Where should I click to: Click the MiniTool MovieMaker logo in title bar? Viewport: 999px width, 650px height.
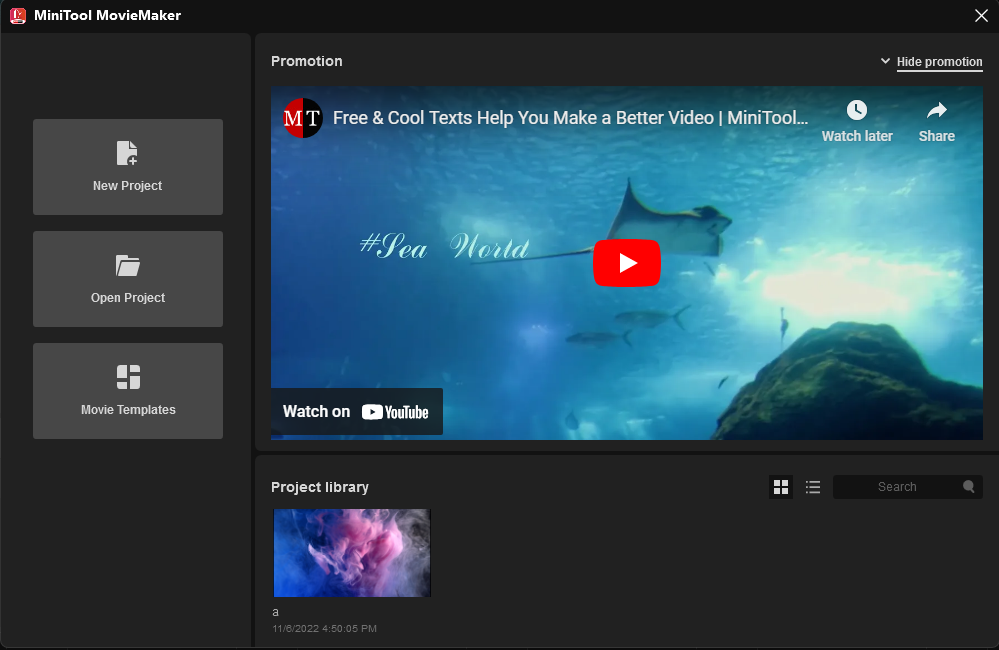17,15
